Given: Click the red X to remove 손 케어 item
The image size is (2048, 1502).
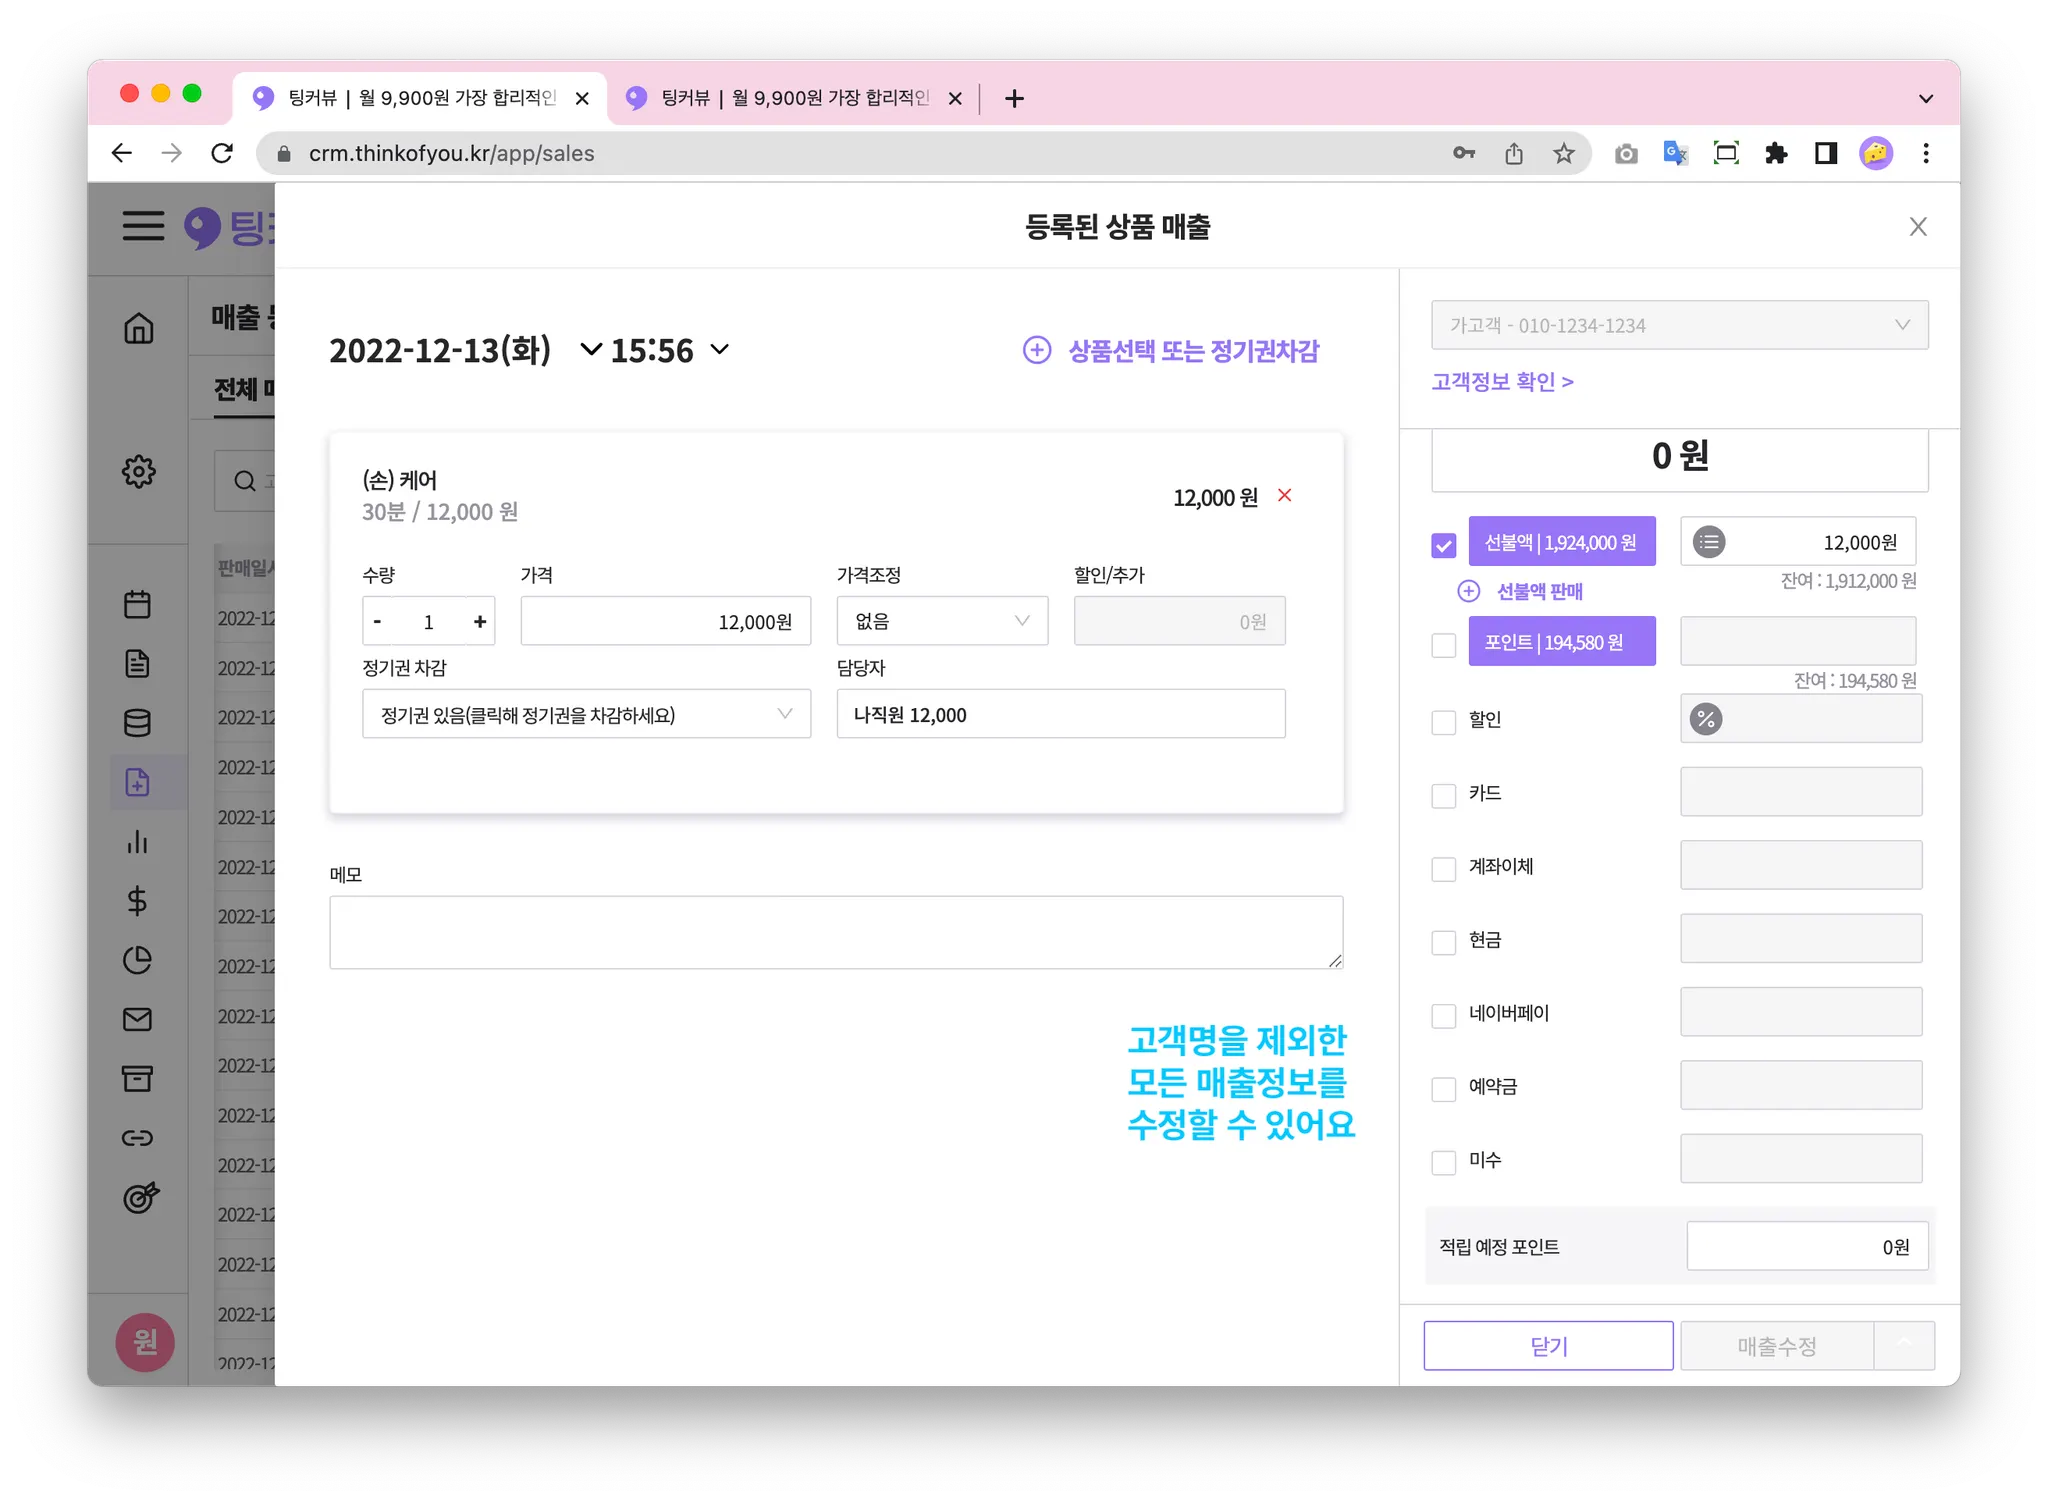Looking at the screenshot, I should click(1285, 495).
